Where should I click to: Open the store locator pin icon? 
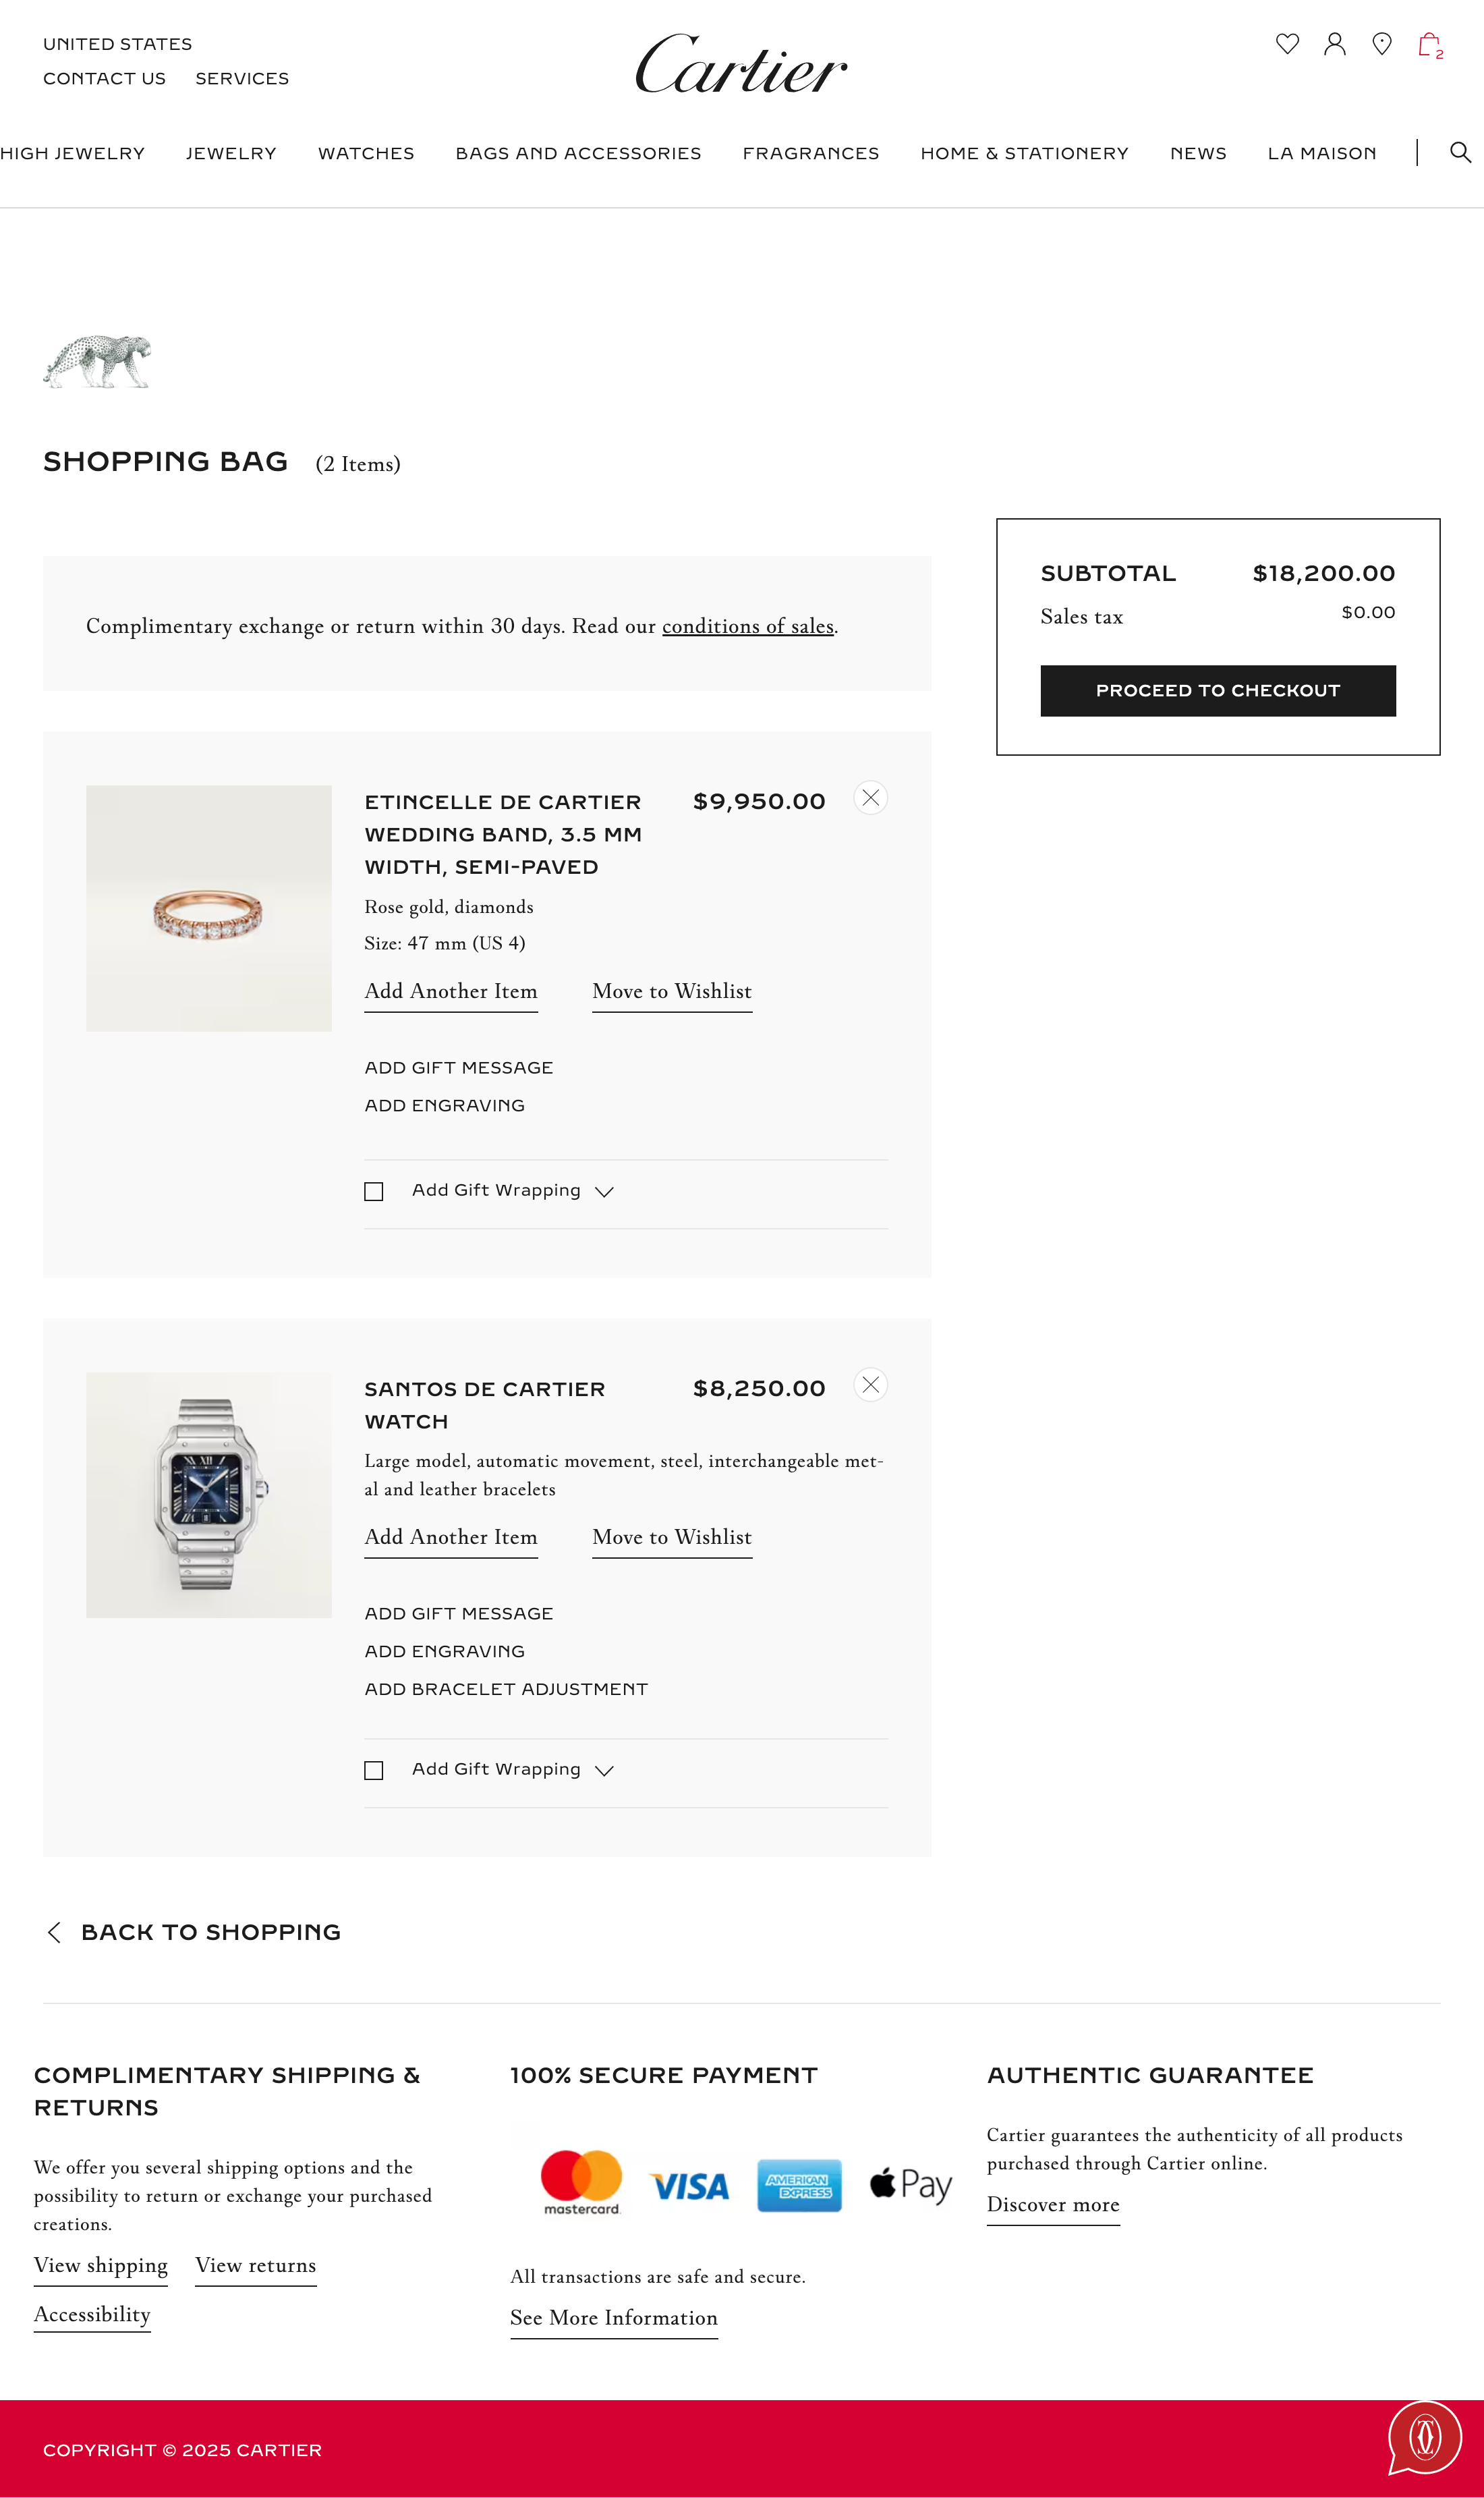tap(1381, 44)
